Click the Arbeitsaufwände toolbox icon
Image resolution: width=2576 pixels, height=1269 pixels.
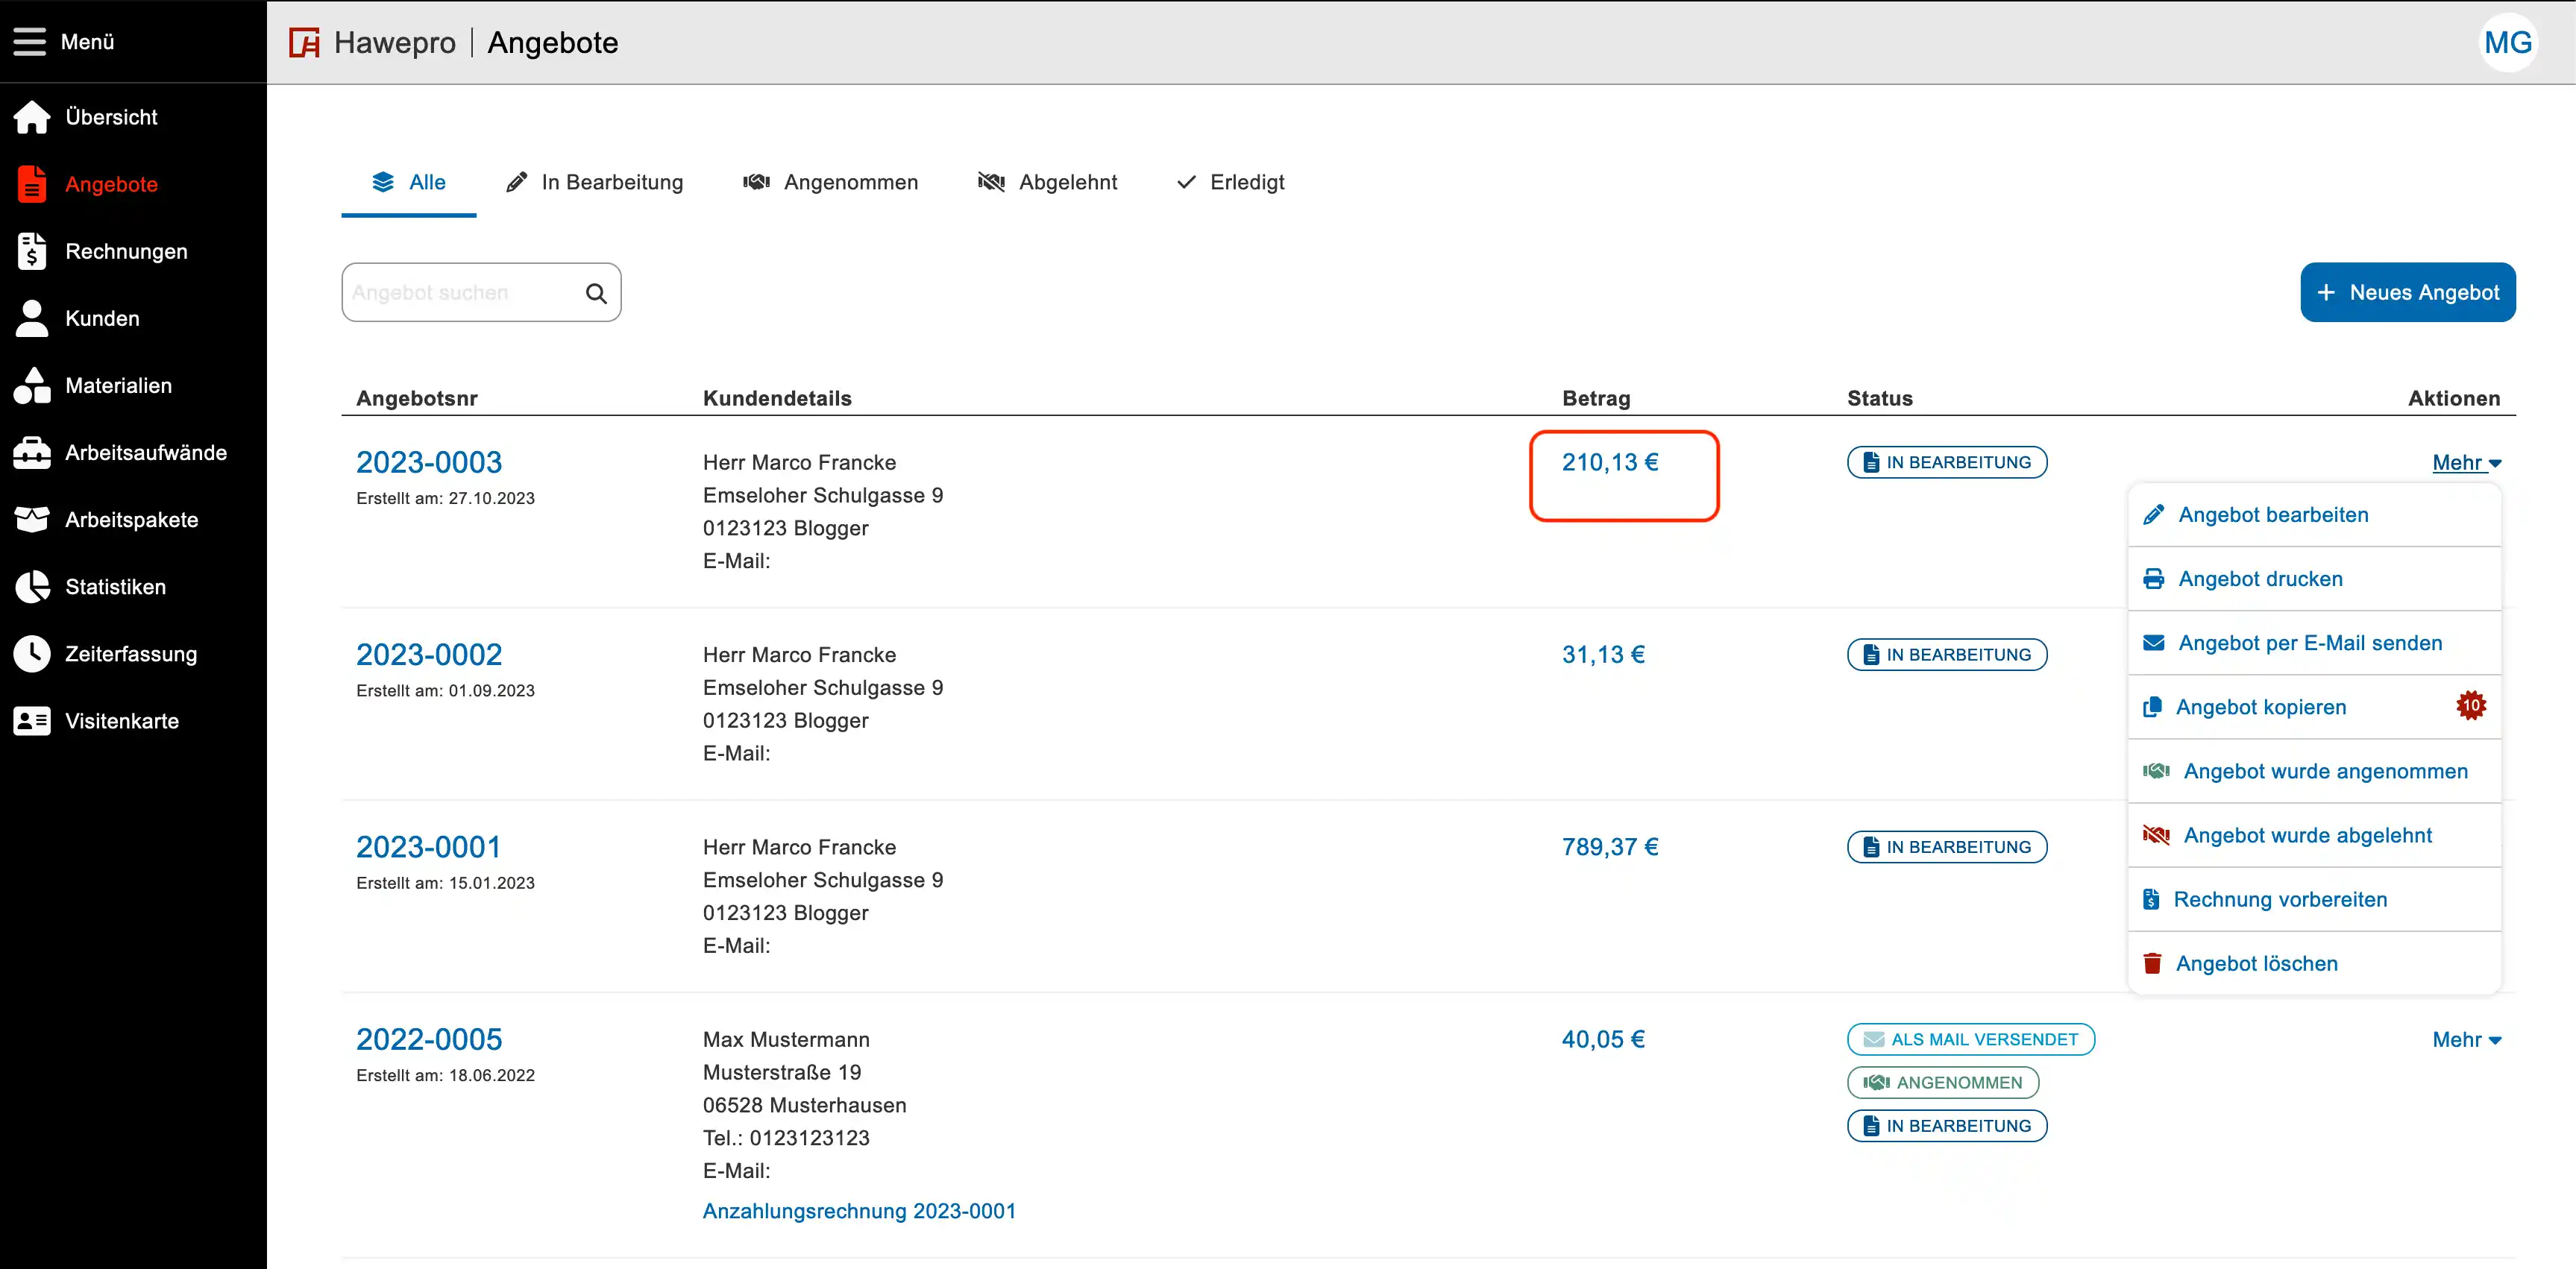pos(32,453)
